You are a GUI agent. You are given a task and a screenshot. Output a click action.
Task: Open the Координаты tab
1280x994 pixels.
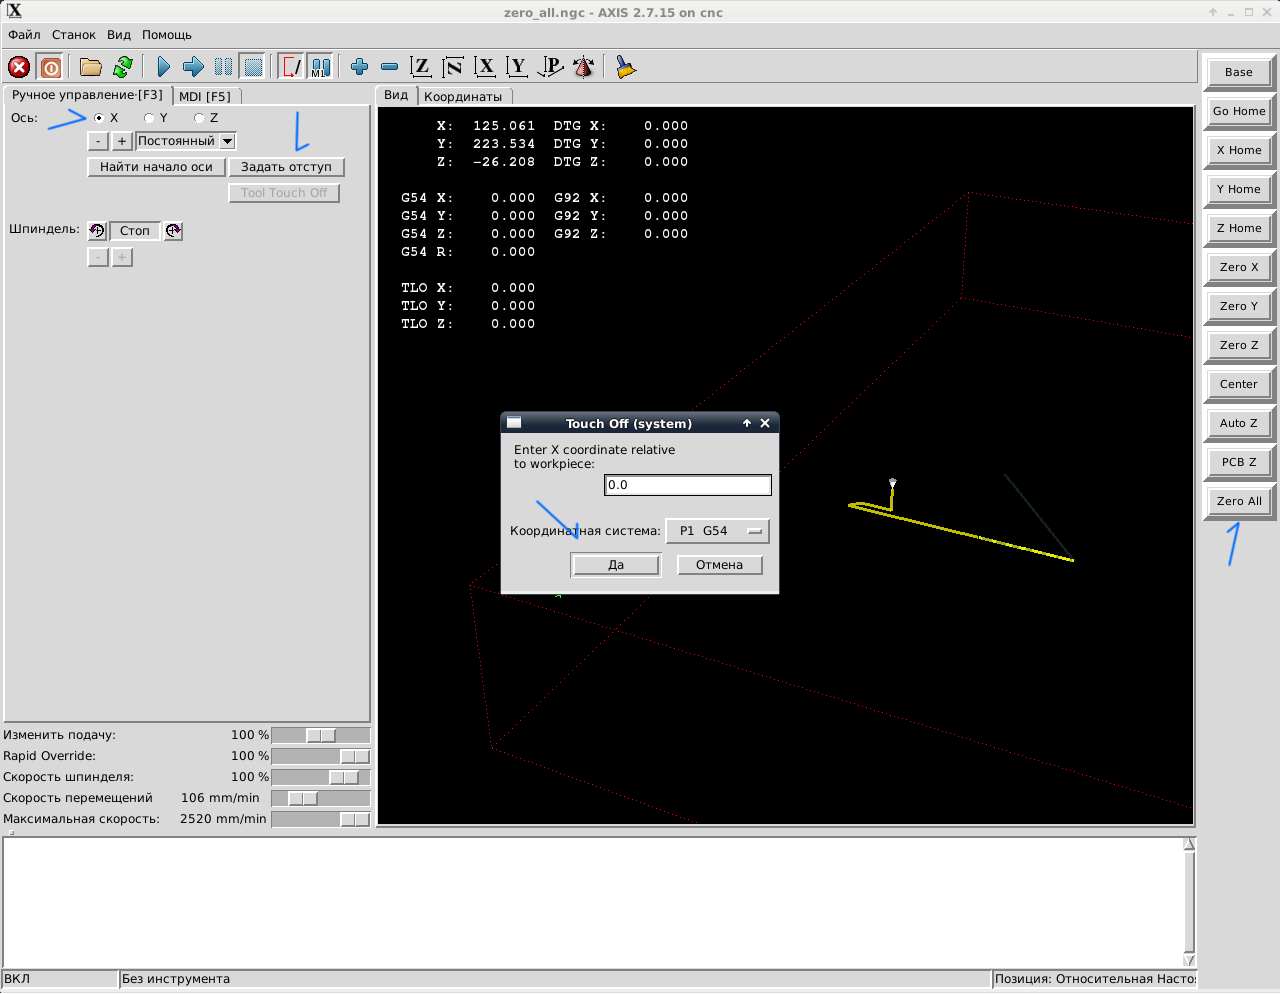click(463, 97)
